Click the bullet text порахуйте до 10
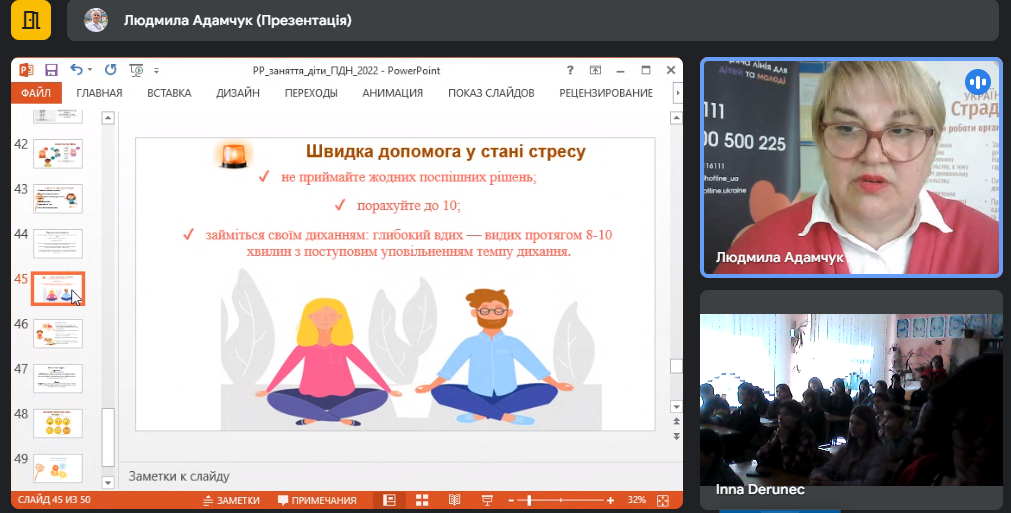The image size is (1011, 513). (x=409, y=206)
